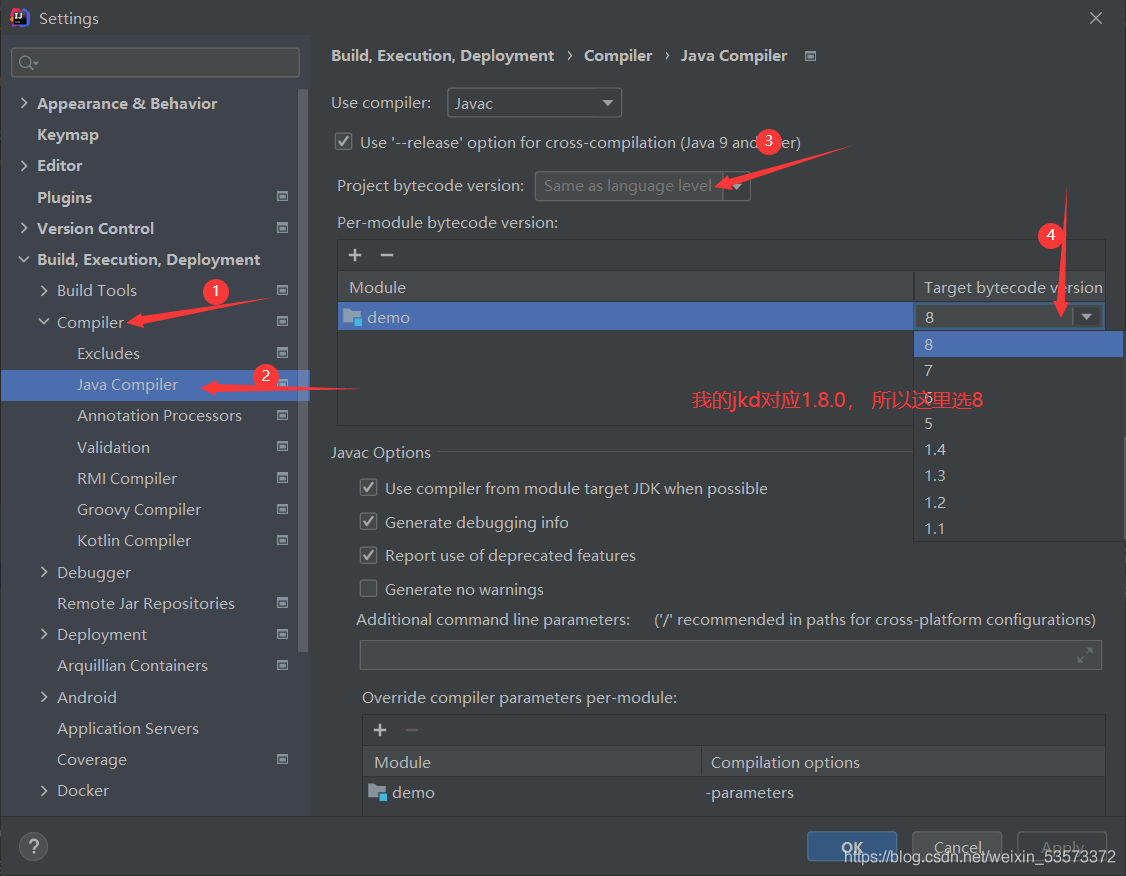This screenshot has width=1126, height=876.
Task: Click the disabled remove button in override parameters
Action: [411, 730]
